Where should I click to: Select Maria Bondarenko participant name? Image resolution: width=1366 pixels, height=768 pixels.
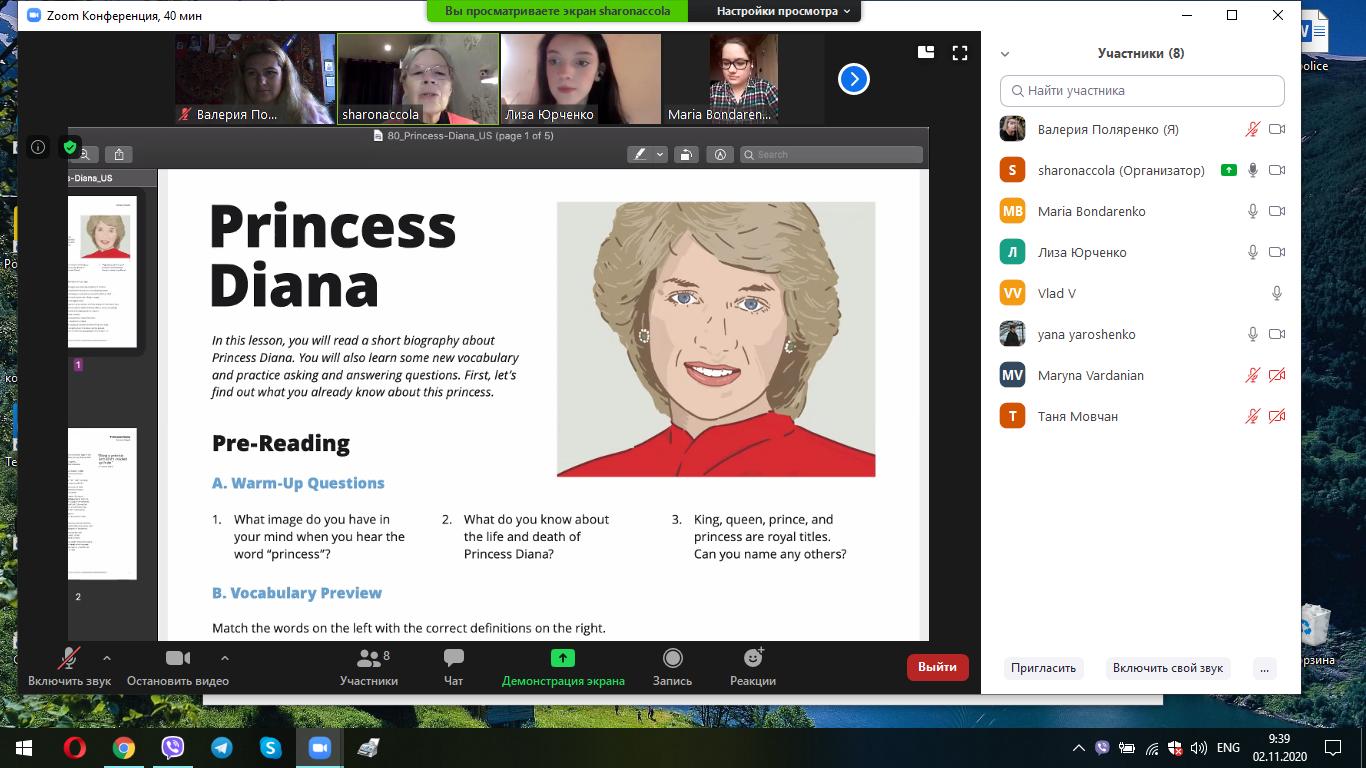(1092, 211)
